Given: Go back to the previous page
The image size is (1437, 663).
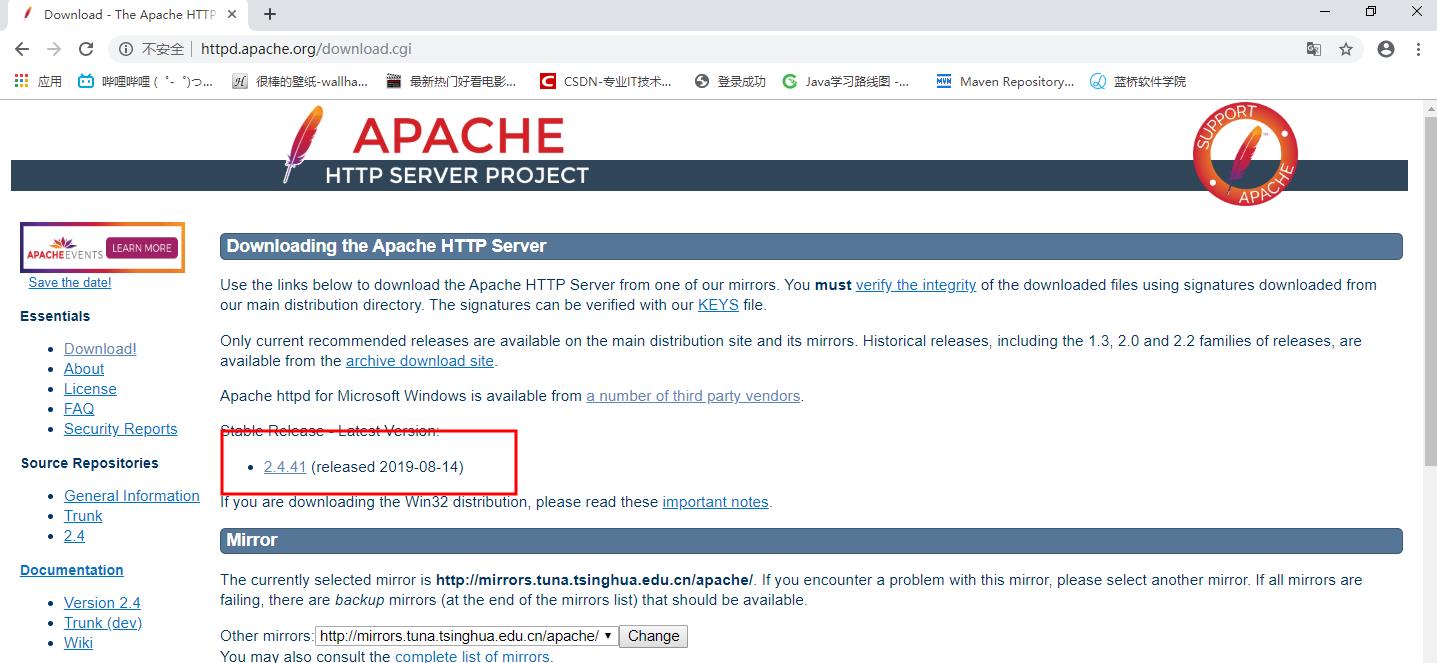Looking at the screenshot, I should point(22,49).
